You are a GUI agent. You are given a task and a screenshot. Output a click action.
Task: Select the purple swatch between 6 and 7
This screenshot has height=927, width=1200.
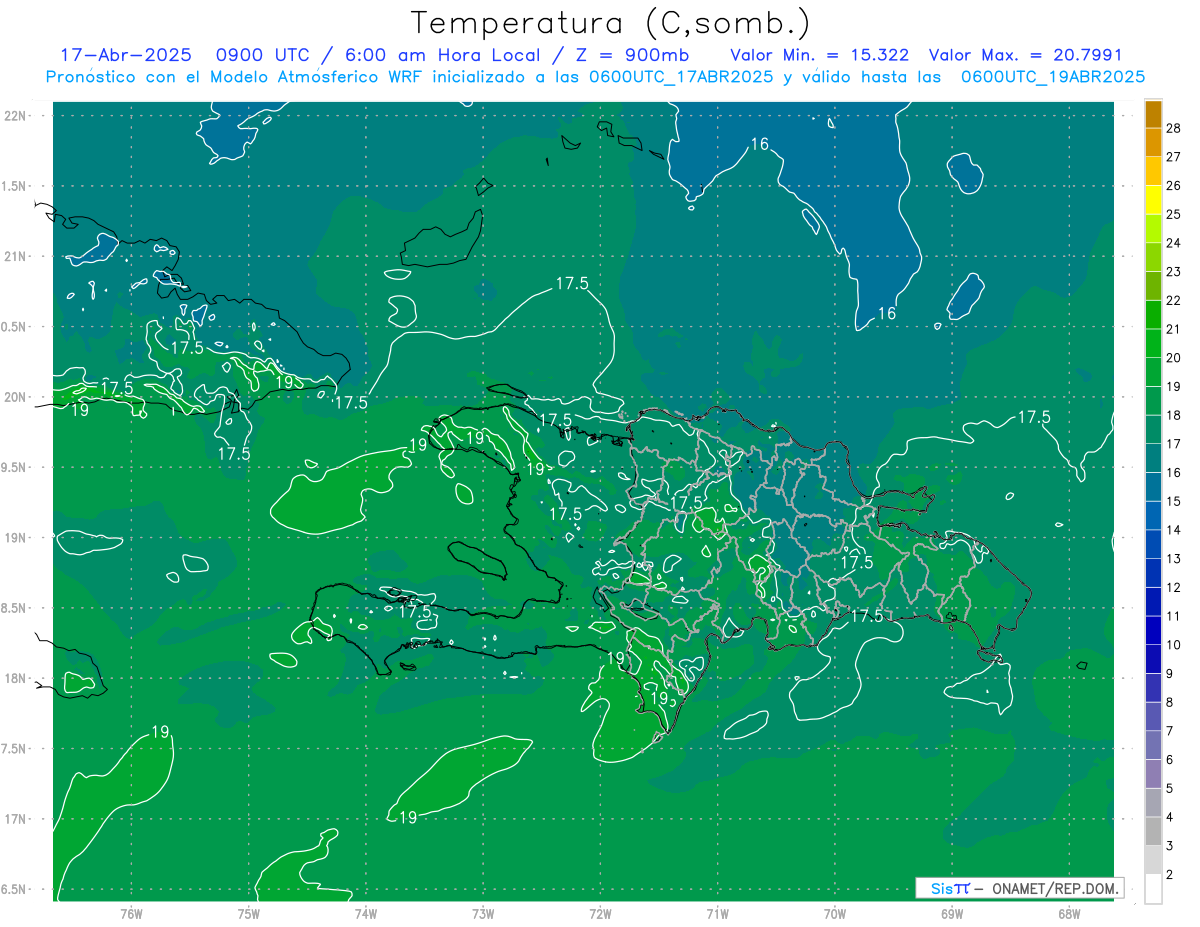[x=1153, y=746]
